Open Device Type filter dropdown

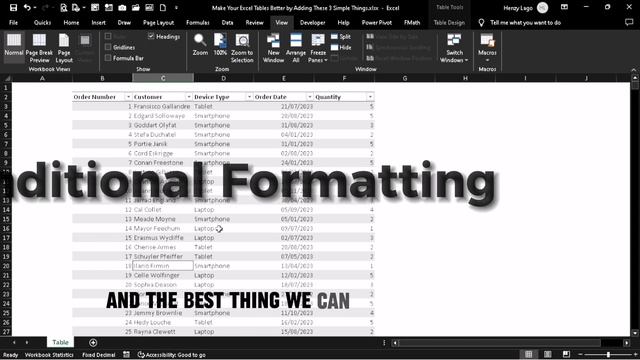pos(249,97)
